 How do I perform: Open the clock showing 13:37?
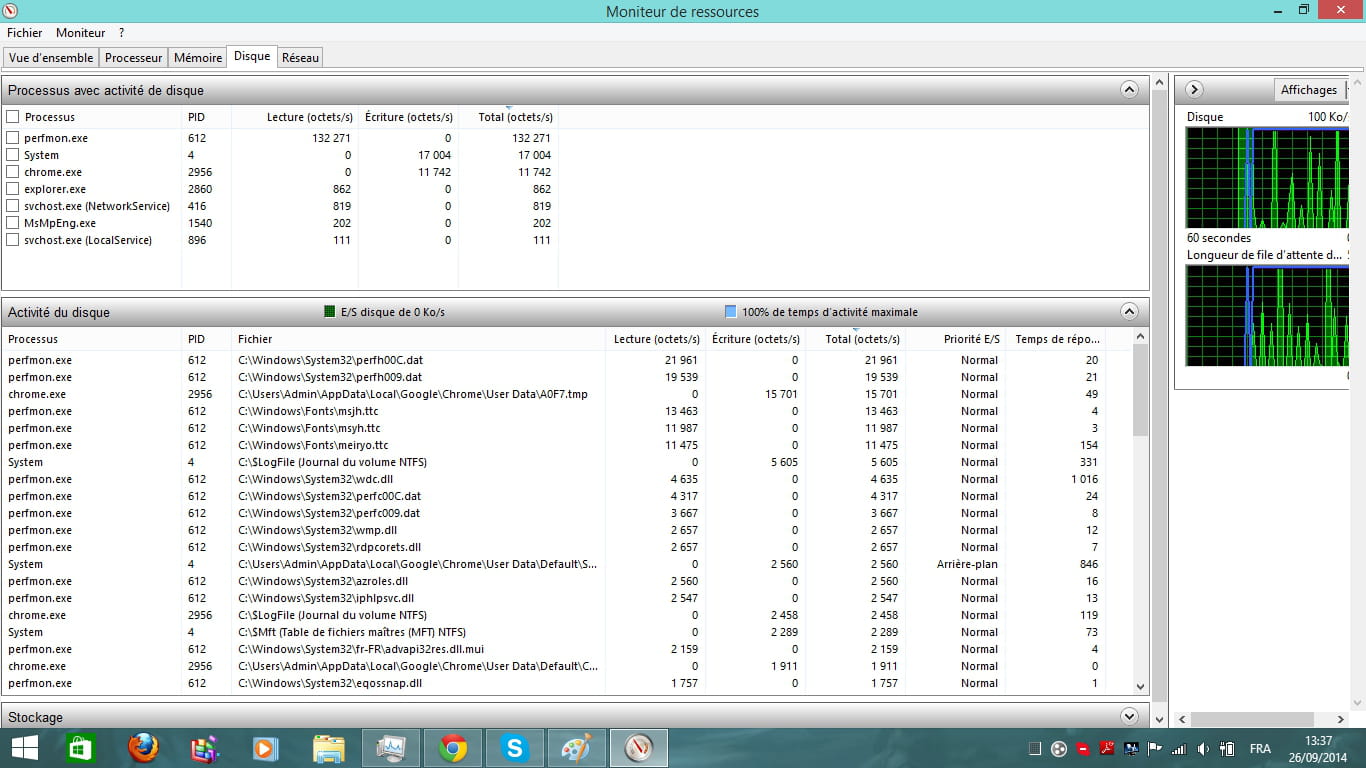coord(1319,749)
